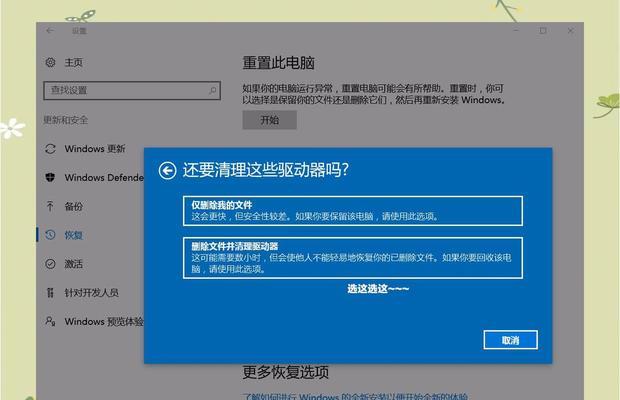The height and width of the screenshot is (400, 620).
Task: Click the 更新和安全 section label
Action: click(x=66, y=120)
